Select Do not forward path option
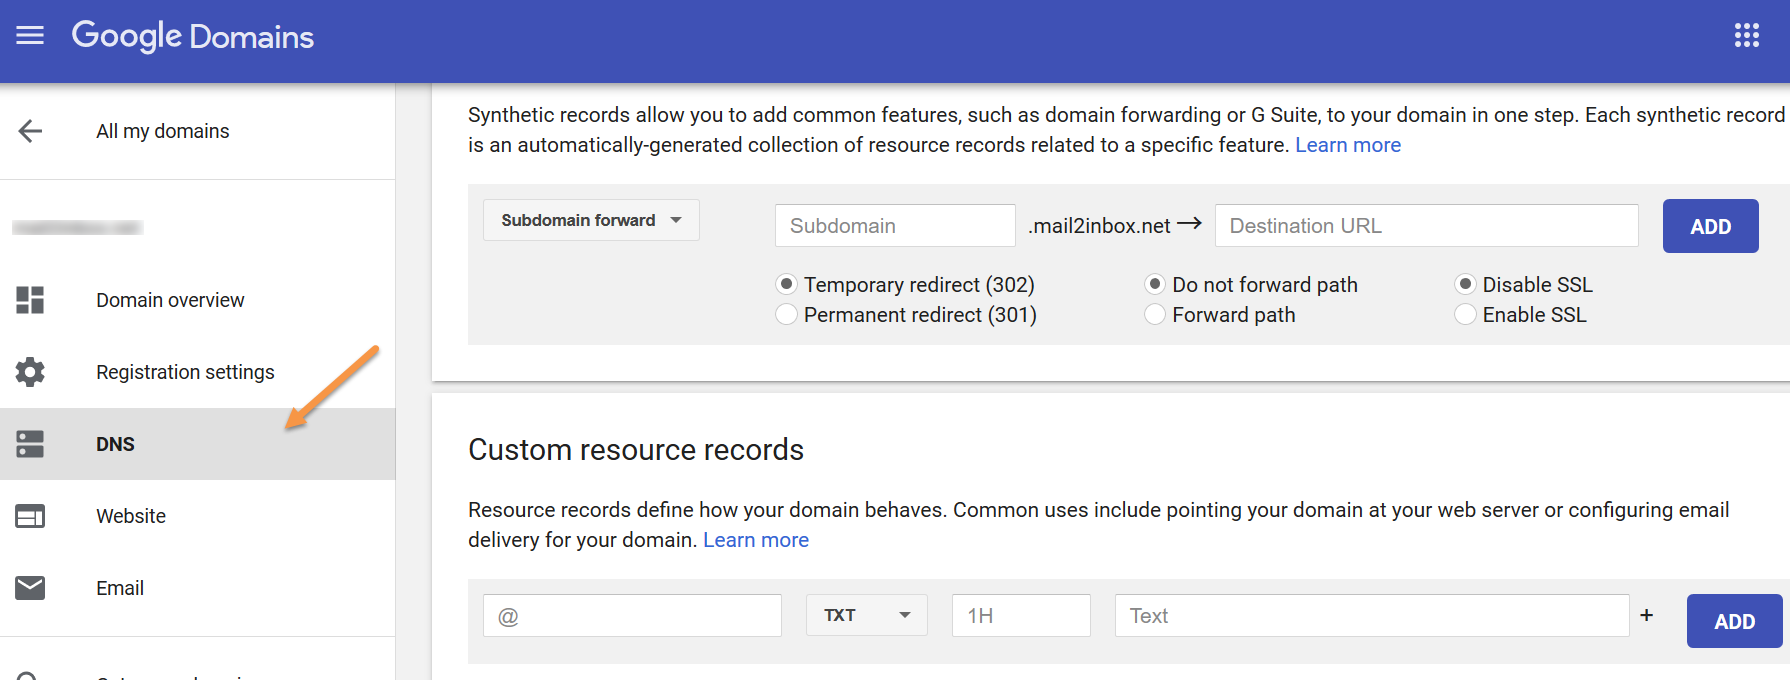Screen dimensions: 1790x680 (1155, 285)
